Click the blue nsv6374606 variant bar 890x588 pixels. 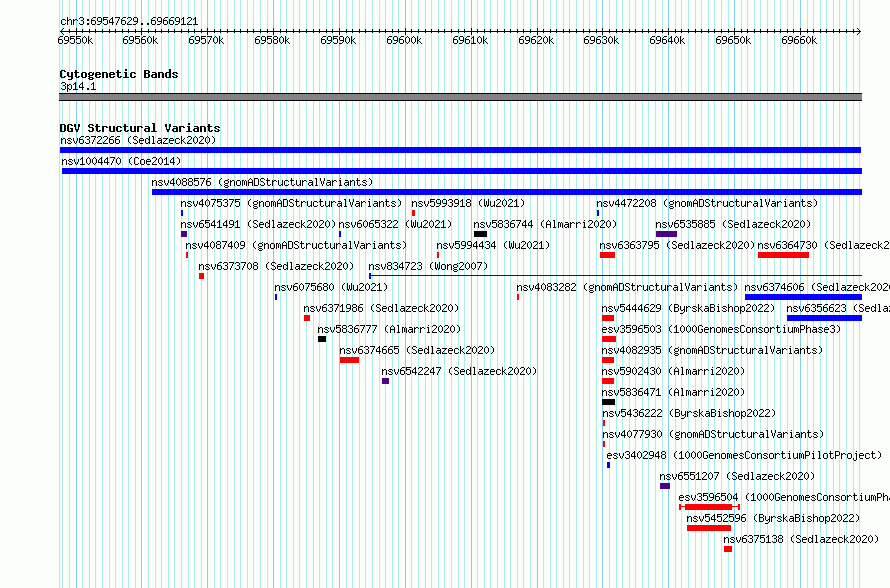tap(803, 297)
